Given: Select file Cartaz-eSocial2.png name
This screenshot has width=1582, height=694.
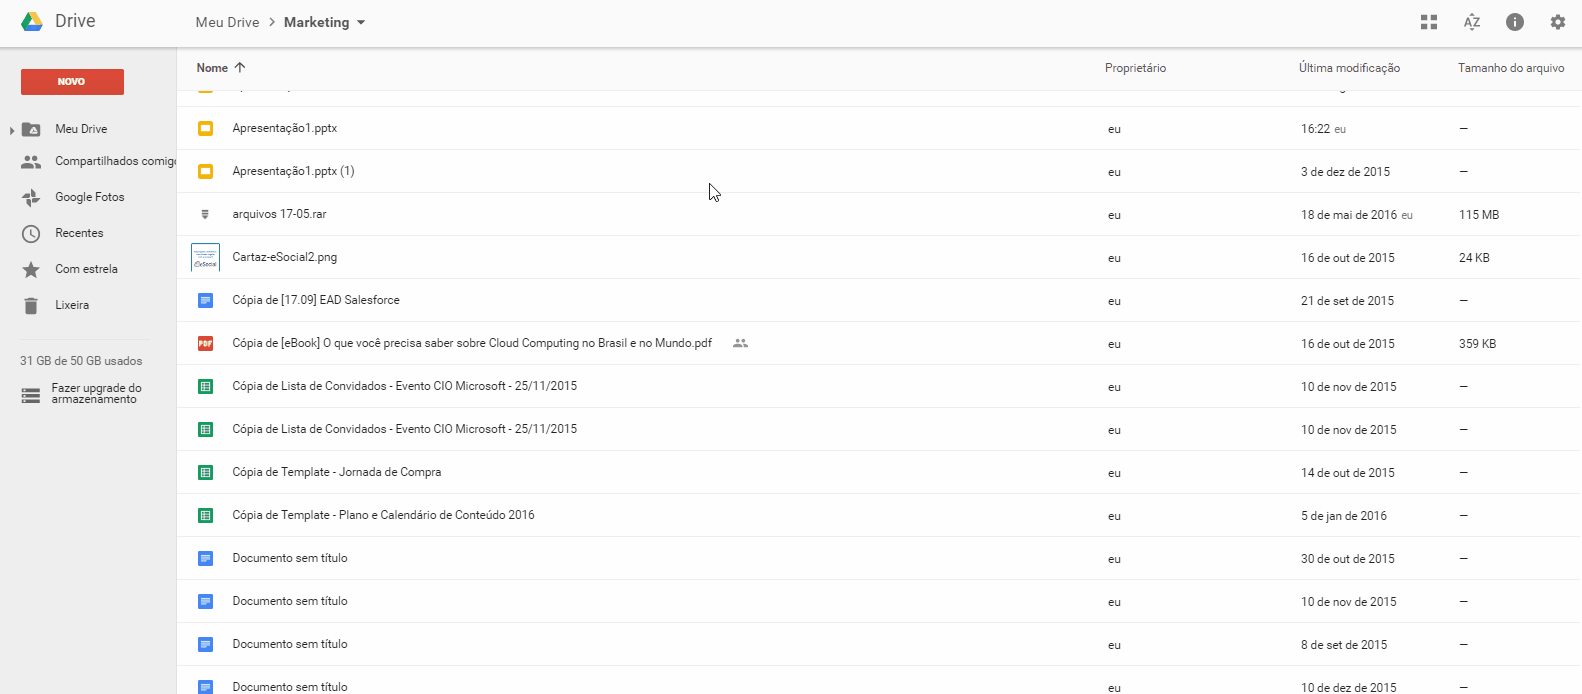Looking at the screenshot, I should pyautogui.click(x=284, y=257).
